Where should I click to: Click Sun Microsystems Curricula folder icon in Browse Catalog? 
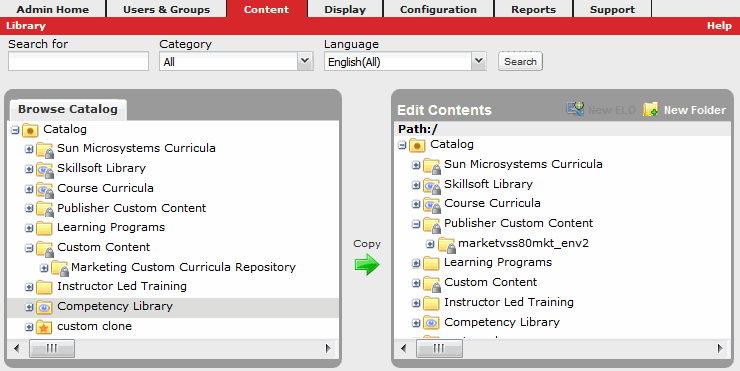45,150
